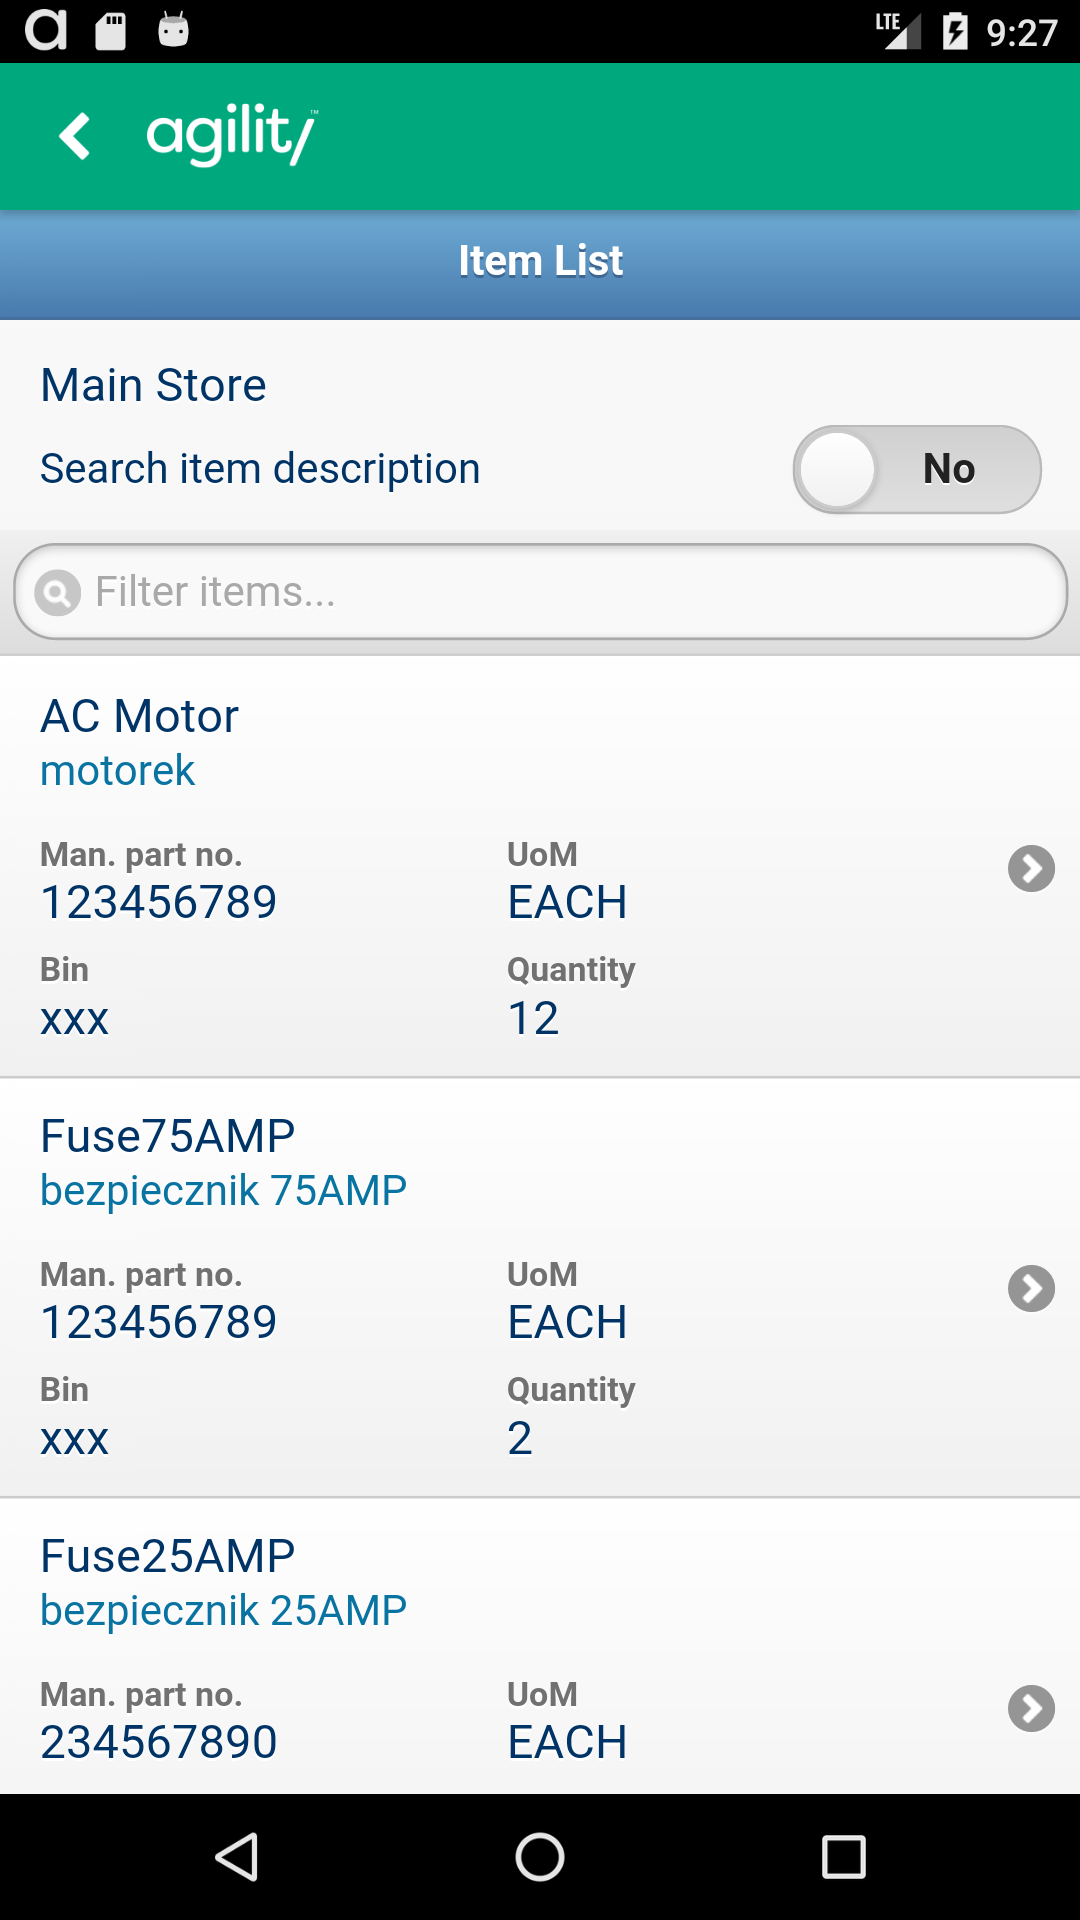Open the Fuse25AMP item title
Image resolution: width=1080 pixels, height=1920 pixels.
click(x=168, y=1556)
